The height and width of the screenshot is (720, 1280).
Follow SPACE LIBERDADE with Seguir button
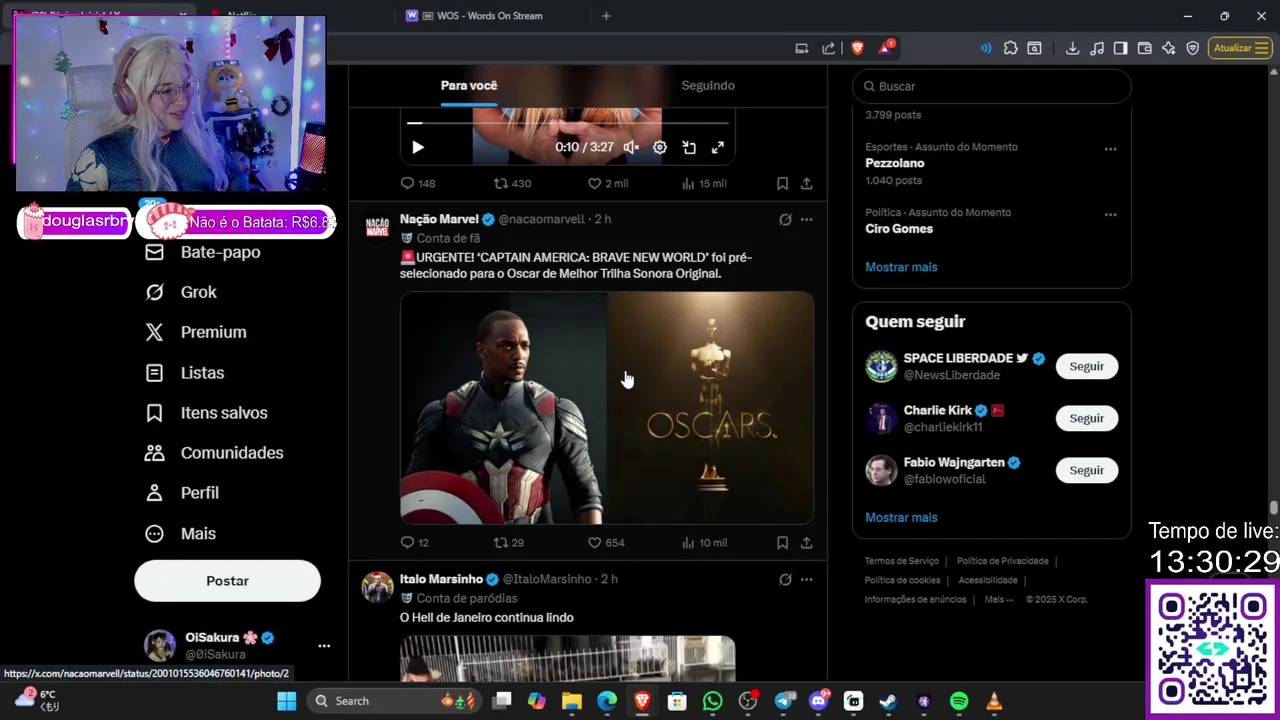1087,366
